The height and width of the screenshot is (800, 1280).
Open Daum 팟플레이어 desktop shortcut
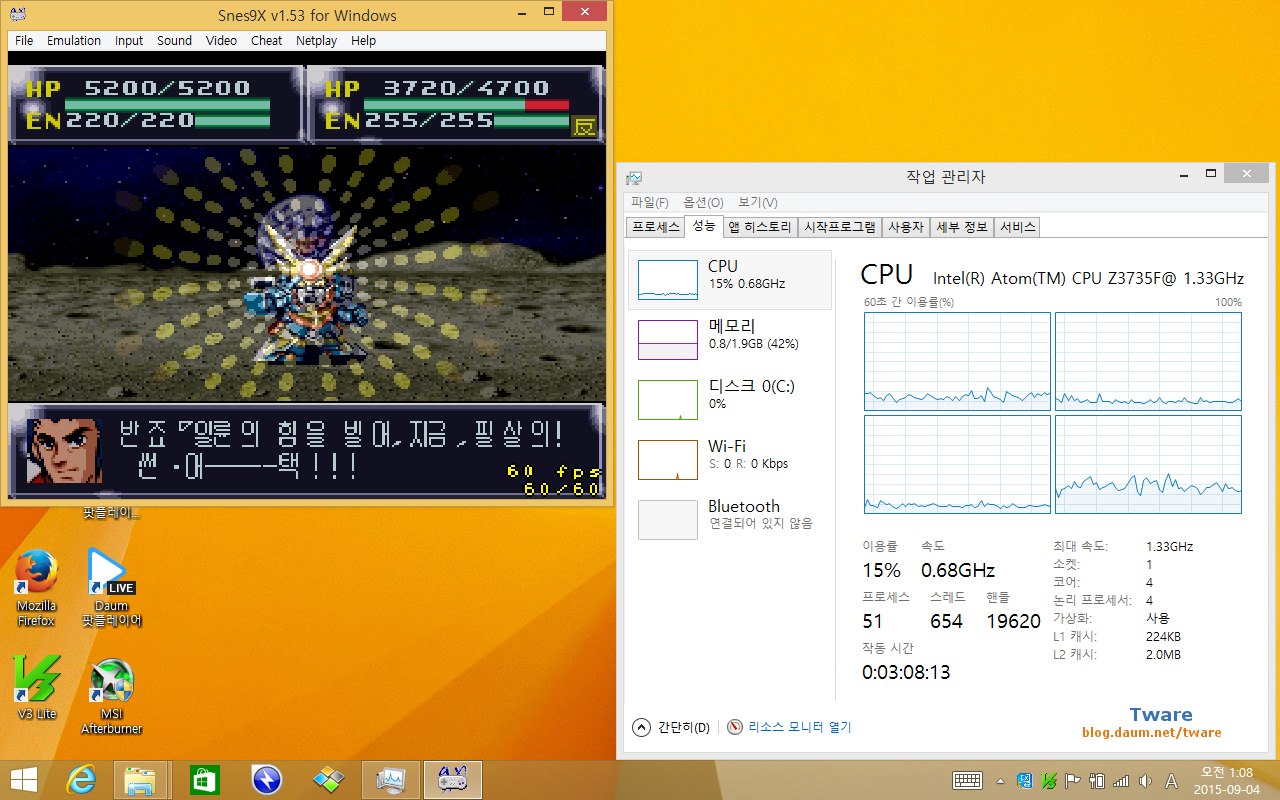(x=112, y=589)
